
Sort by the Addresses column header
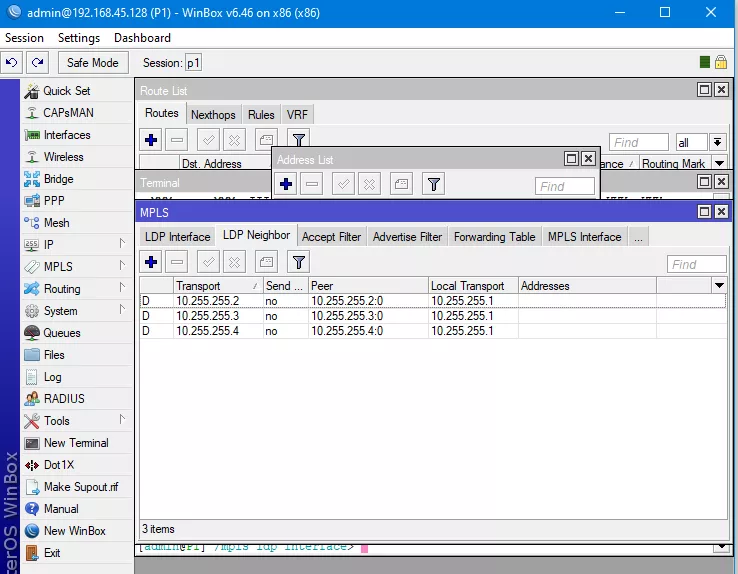click(x=587, y=286)
